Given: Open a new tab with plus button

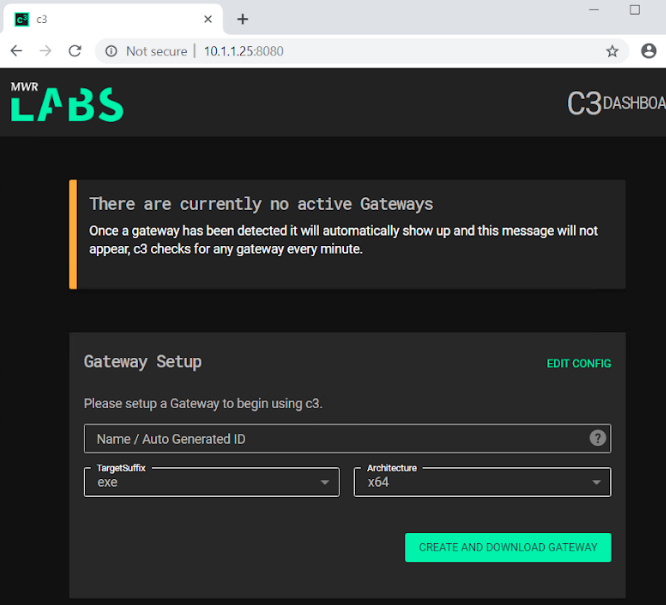Looking at the screenshot, I should click(243, 19).
